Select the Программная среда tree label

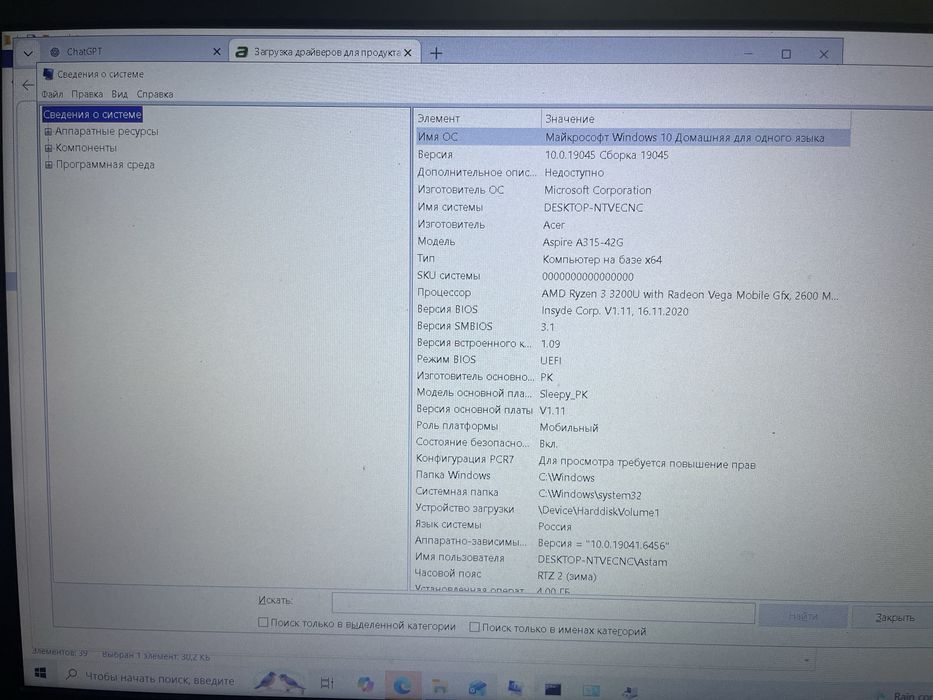pyautogui.click(x=105, y=164)
